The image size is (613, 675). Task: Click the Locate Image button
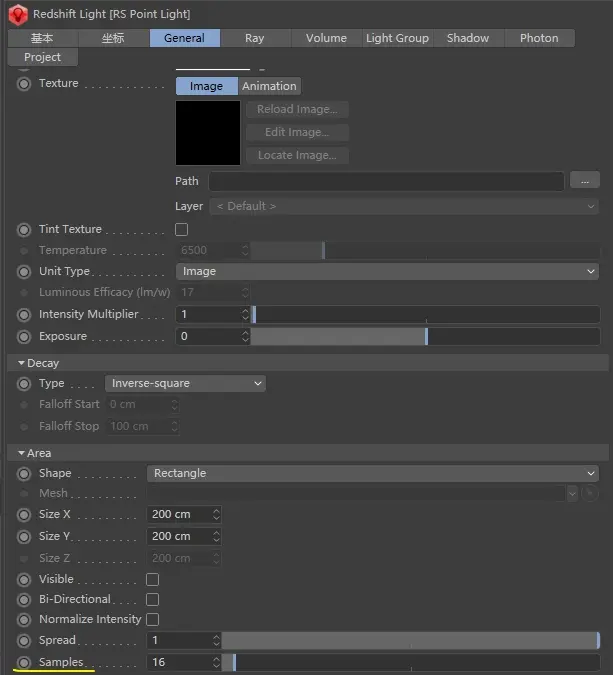(x=297, y=155)
